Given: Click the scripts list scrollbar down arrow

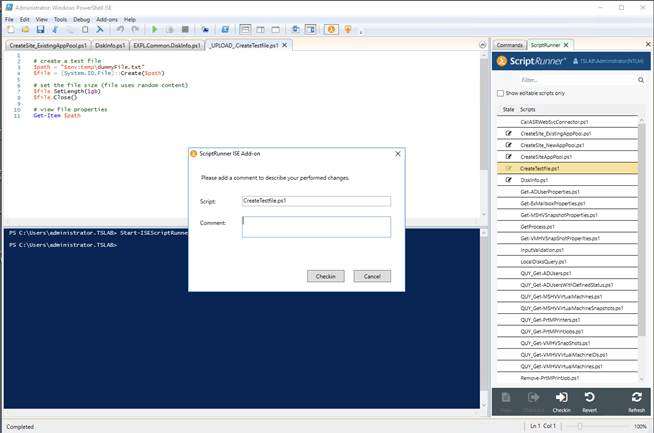Looking at the screenshot, I should pyautogui.click(x=641, y=379).
